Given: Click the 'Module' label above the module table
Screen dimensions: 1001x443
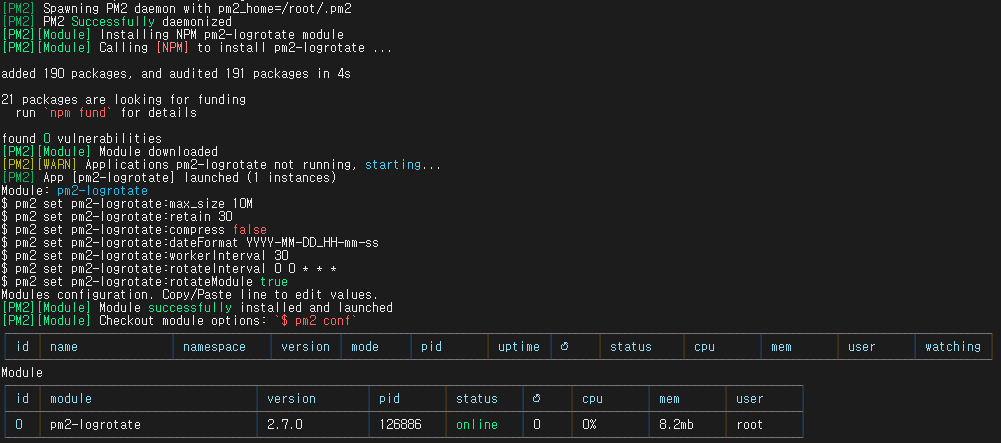Looking at the screenshot, I should tap(22, 372).
